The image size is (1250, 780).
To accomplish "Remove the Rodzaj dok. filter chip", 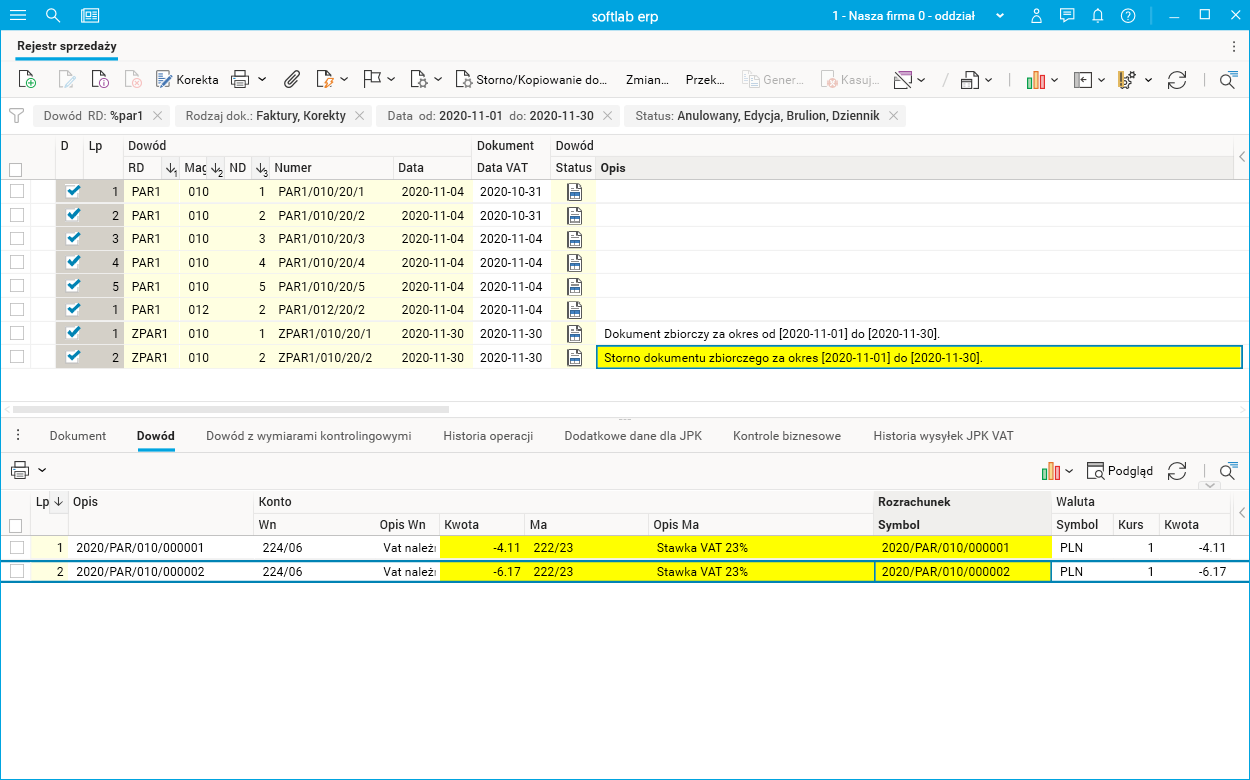I will (x=359, y=116).
